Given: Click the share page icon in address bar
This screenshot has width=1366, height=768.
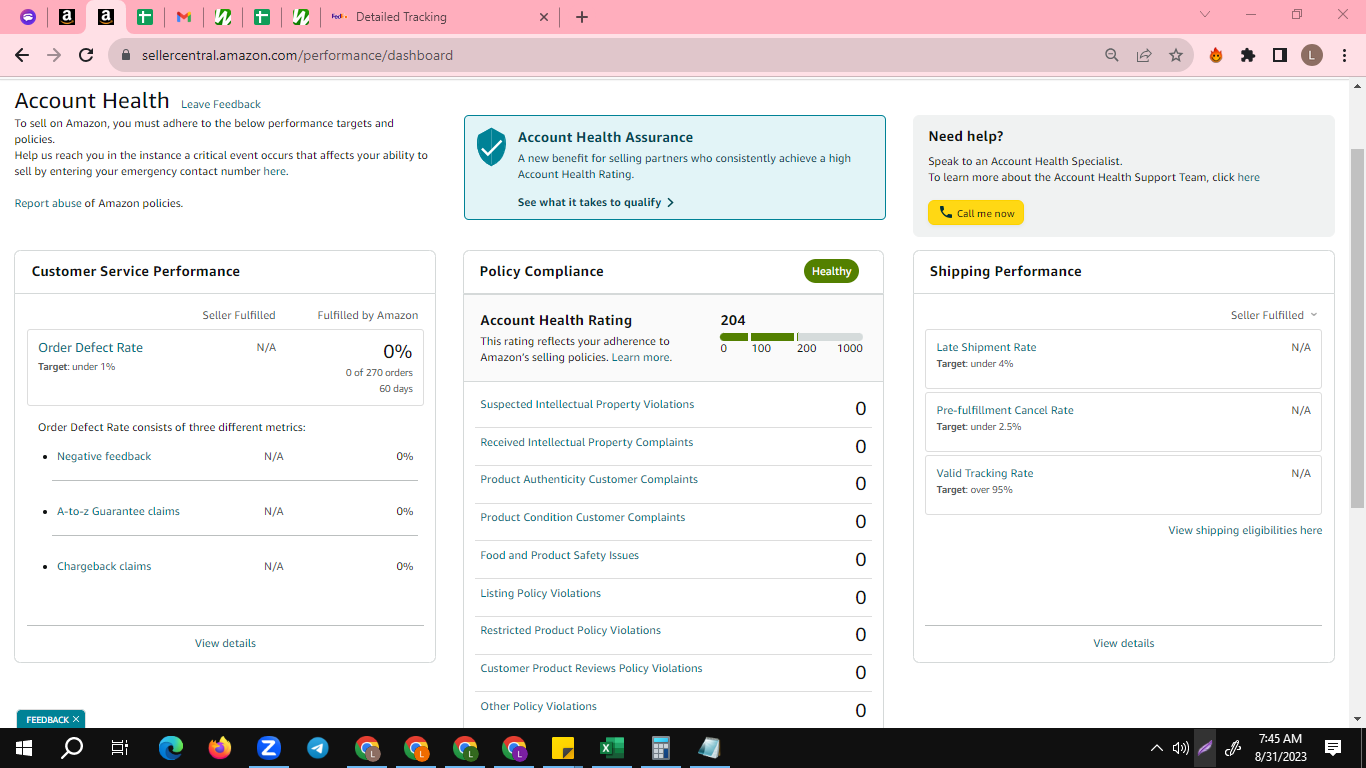Looking at the screenshot, I should click(1144, 56).
